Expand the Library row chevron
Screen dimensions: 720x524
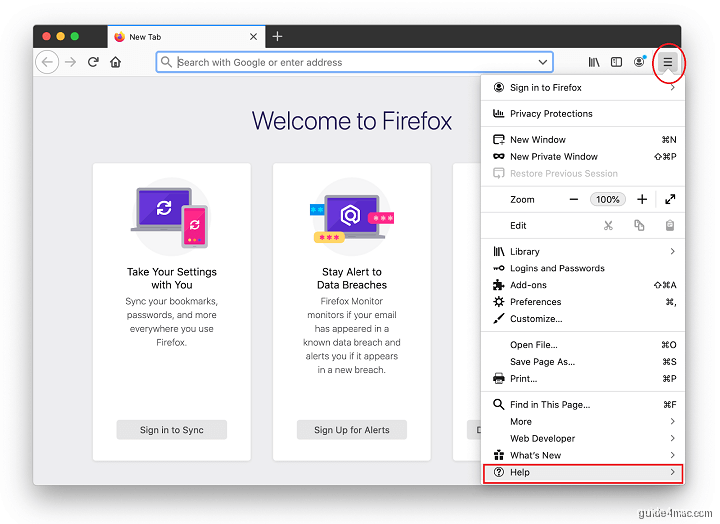672,251
